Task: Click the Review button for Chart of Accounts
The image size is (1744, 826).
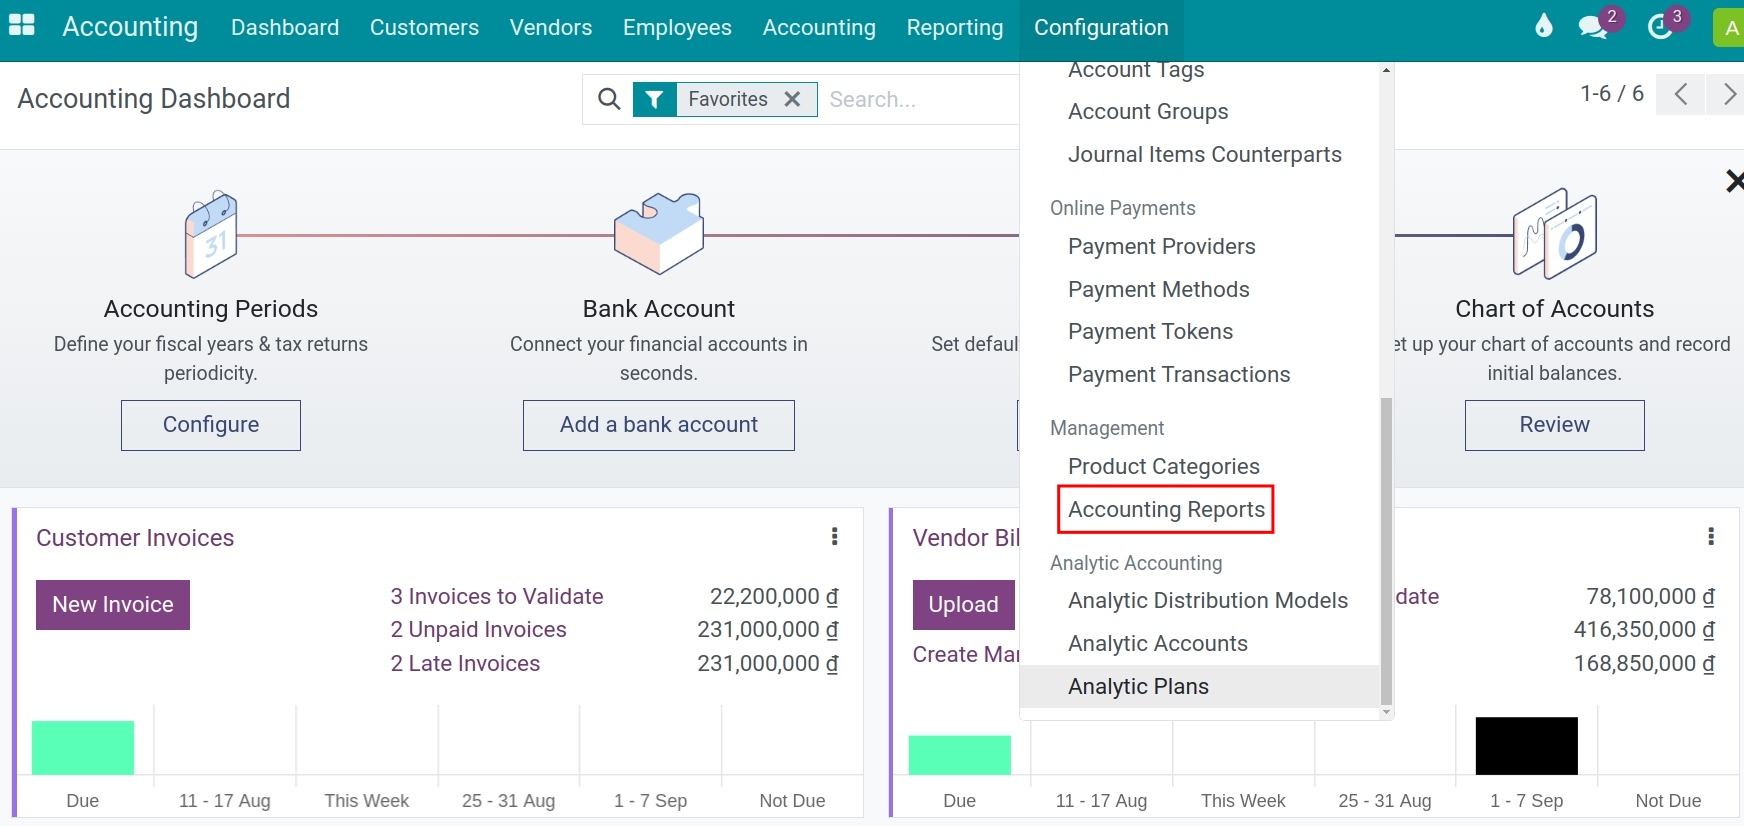Action: tap(1555, 425)
